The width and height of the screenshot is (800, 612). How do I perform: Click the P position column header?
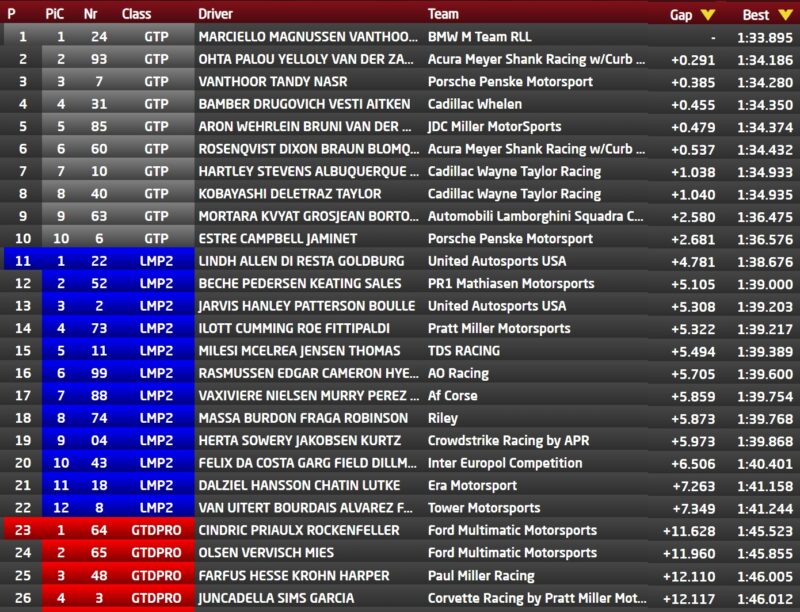(12, 14)
